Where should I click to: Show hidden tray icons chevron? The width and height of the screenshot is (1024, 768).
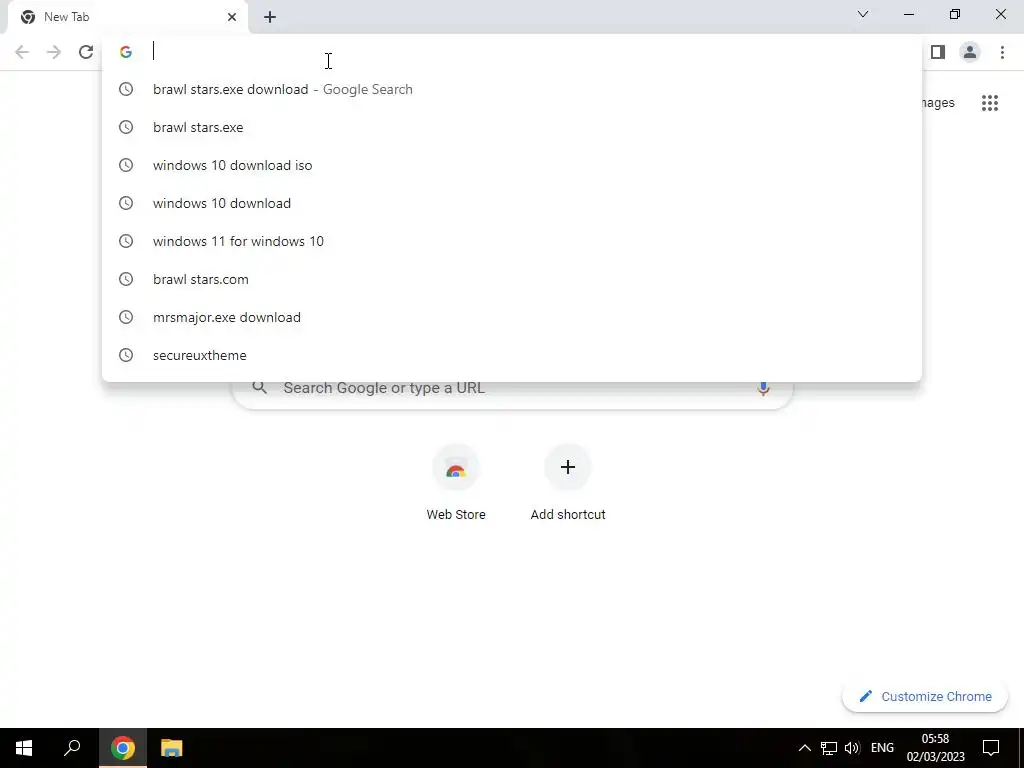pyautogui.click(x=805, y=748)
